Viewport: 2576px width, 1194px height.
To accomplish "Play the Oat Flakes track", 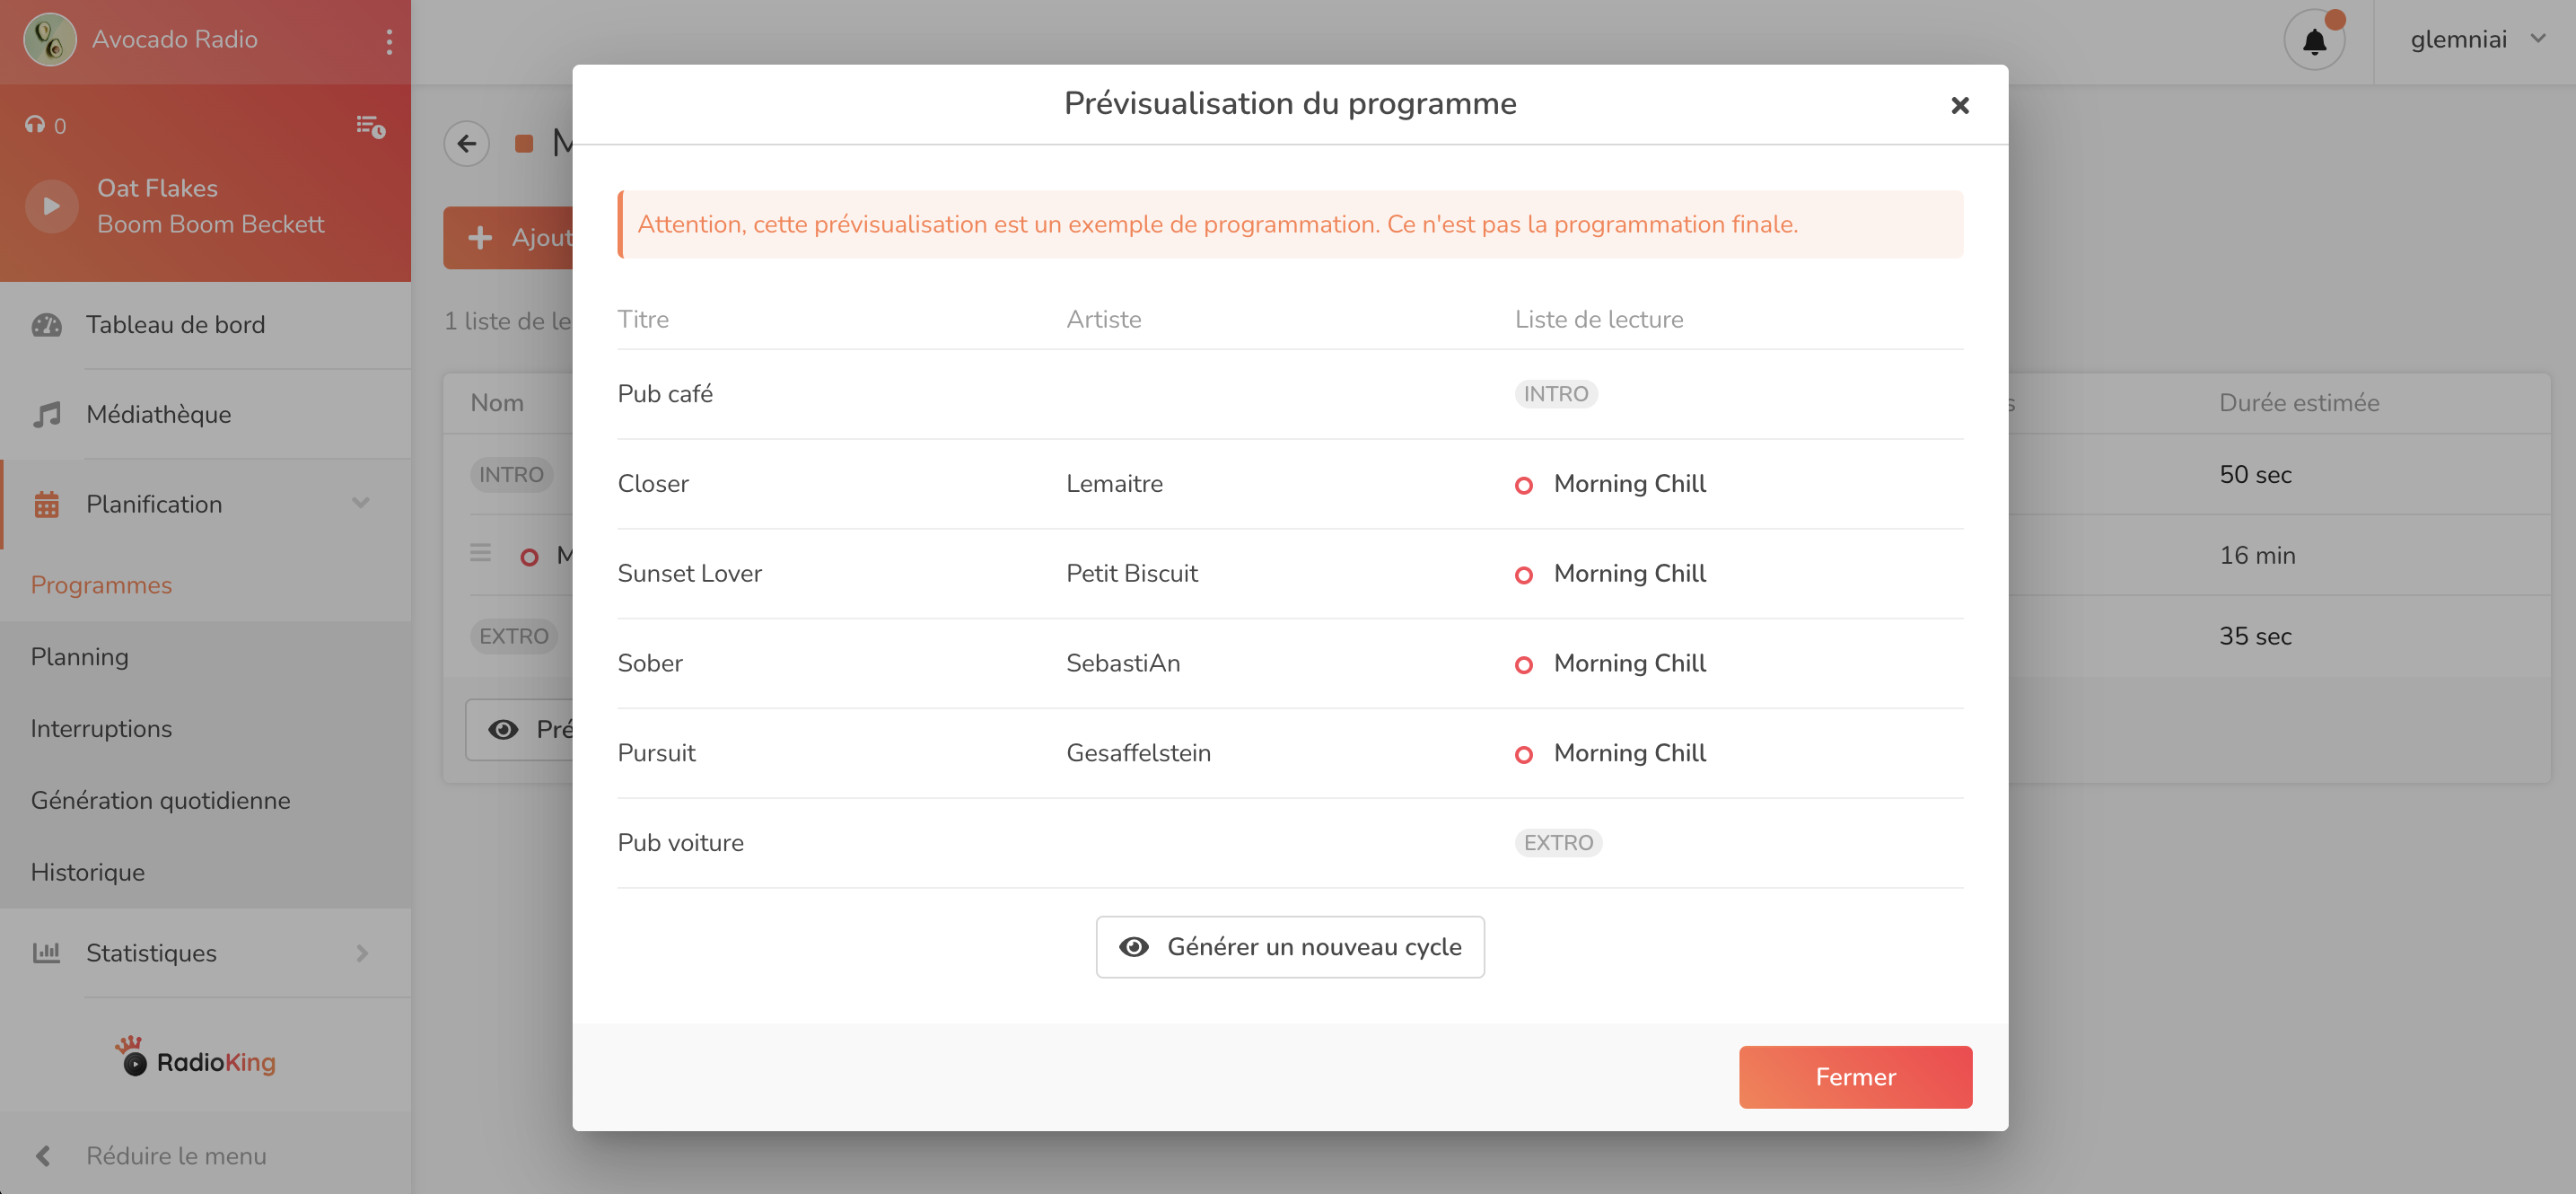I will 51,206.
